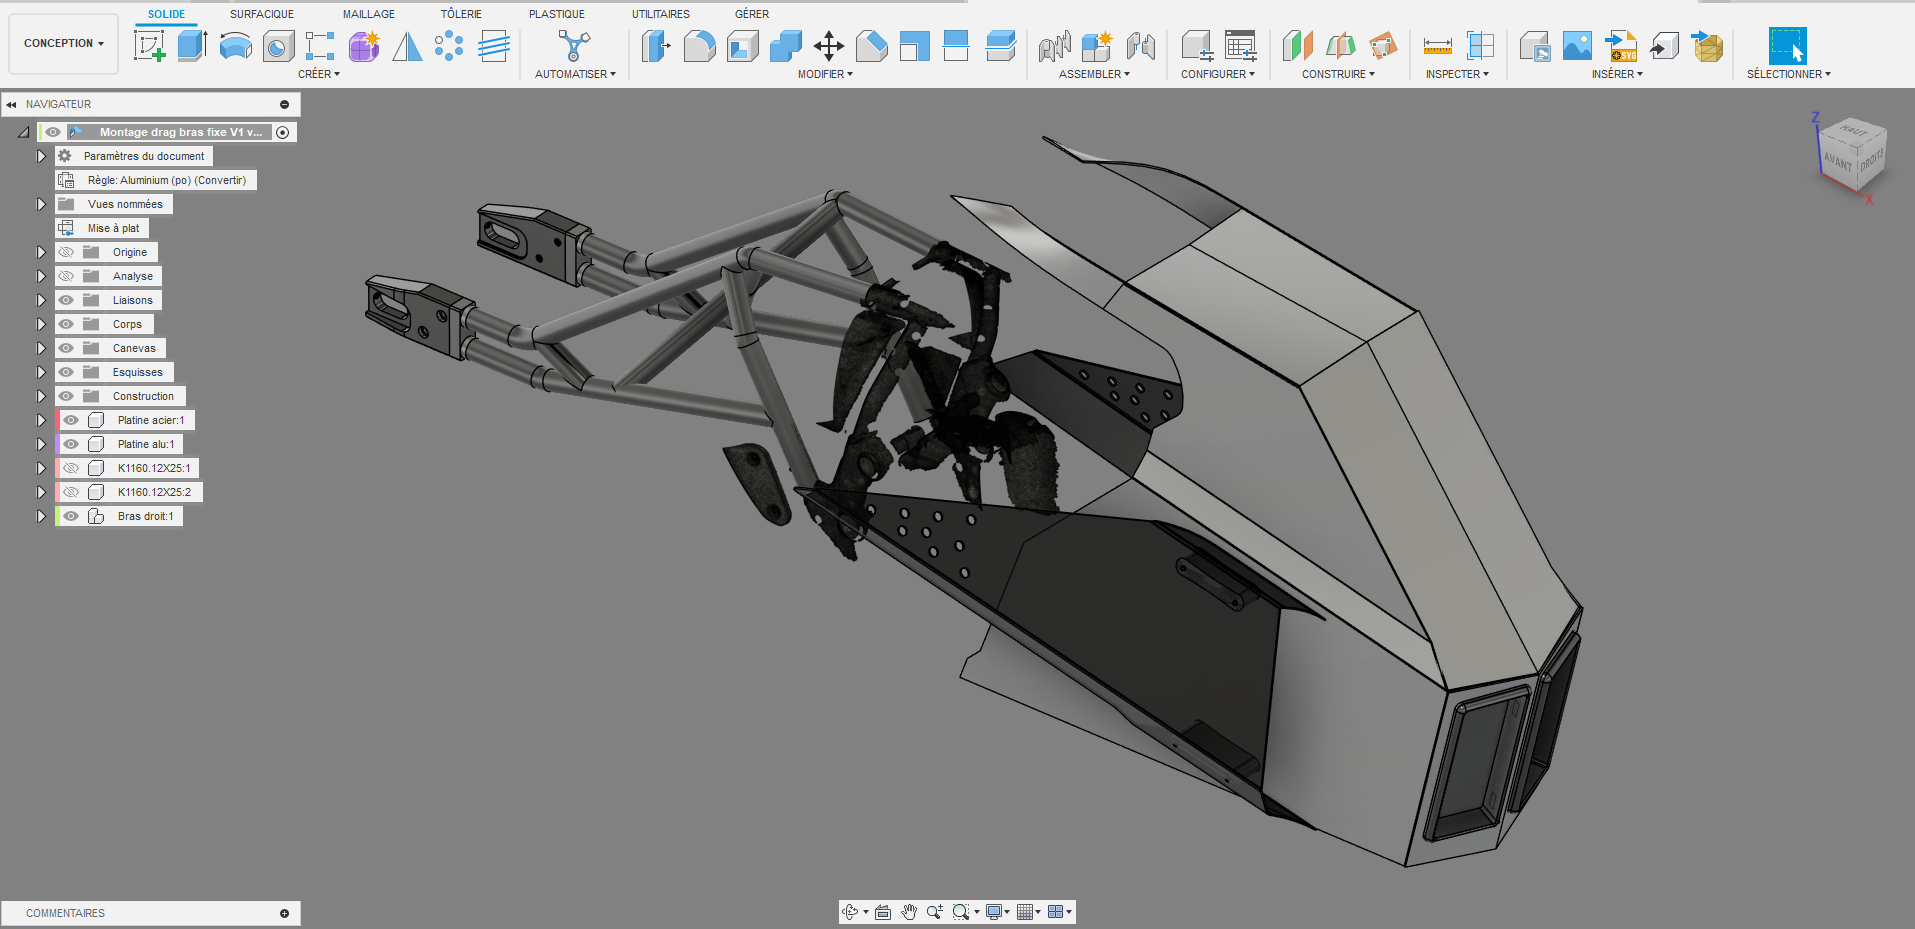Image resolution: width=1915 pixels, height=929 pixels.
Task: Click the Pan hand icon
Action: [908, 912]
